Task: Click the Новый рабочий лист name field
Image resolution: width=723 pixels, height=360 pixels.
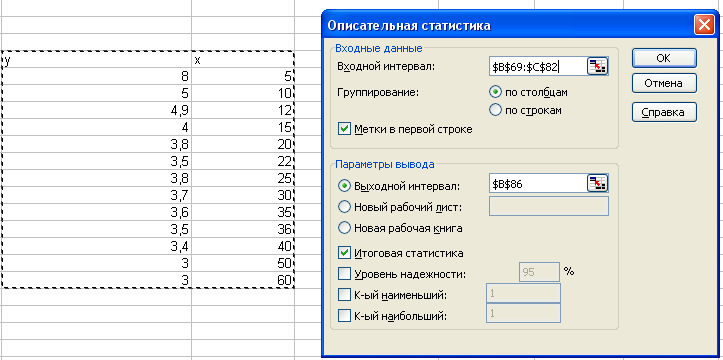Action: [549, 206]
